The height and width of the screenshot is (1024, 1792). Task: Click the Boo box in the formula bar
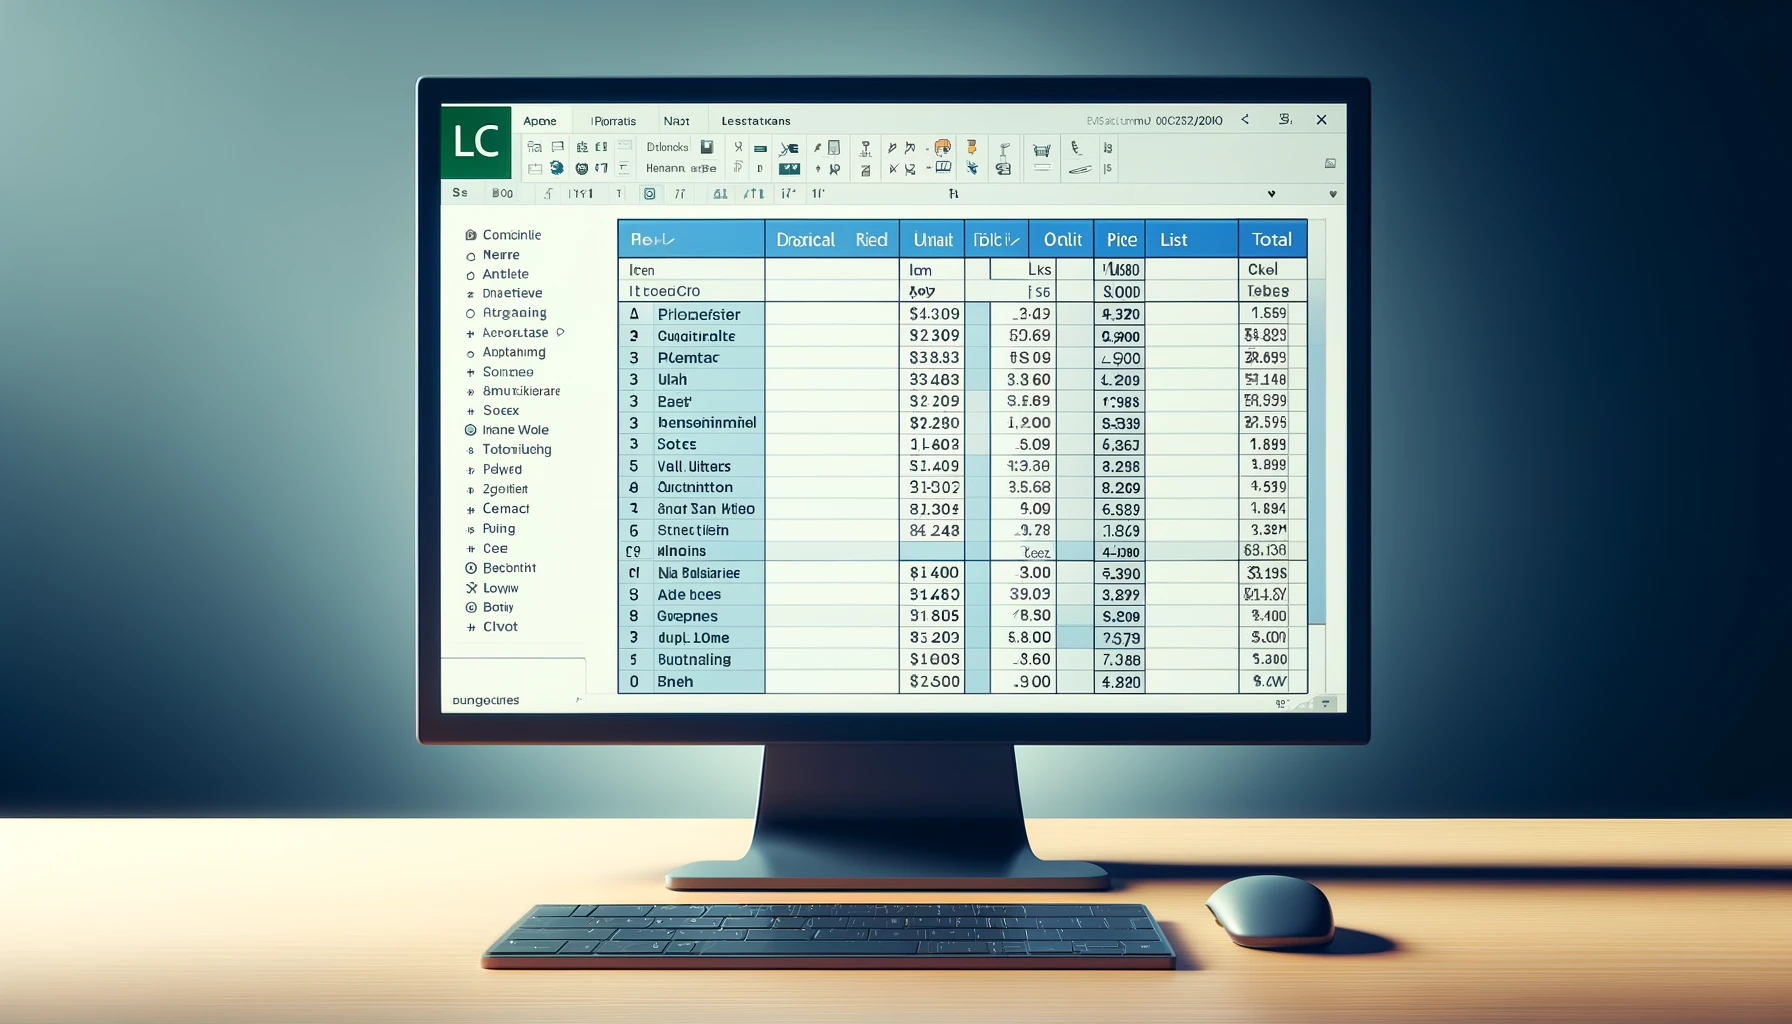[502, 193]
